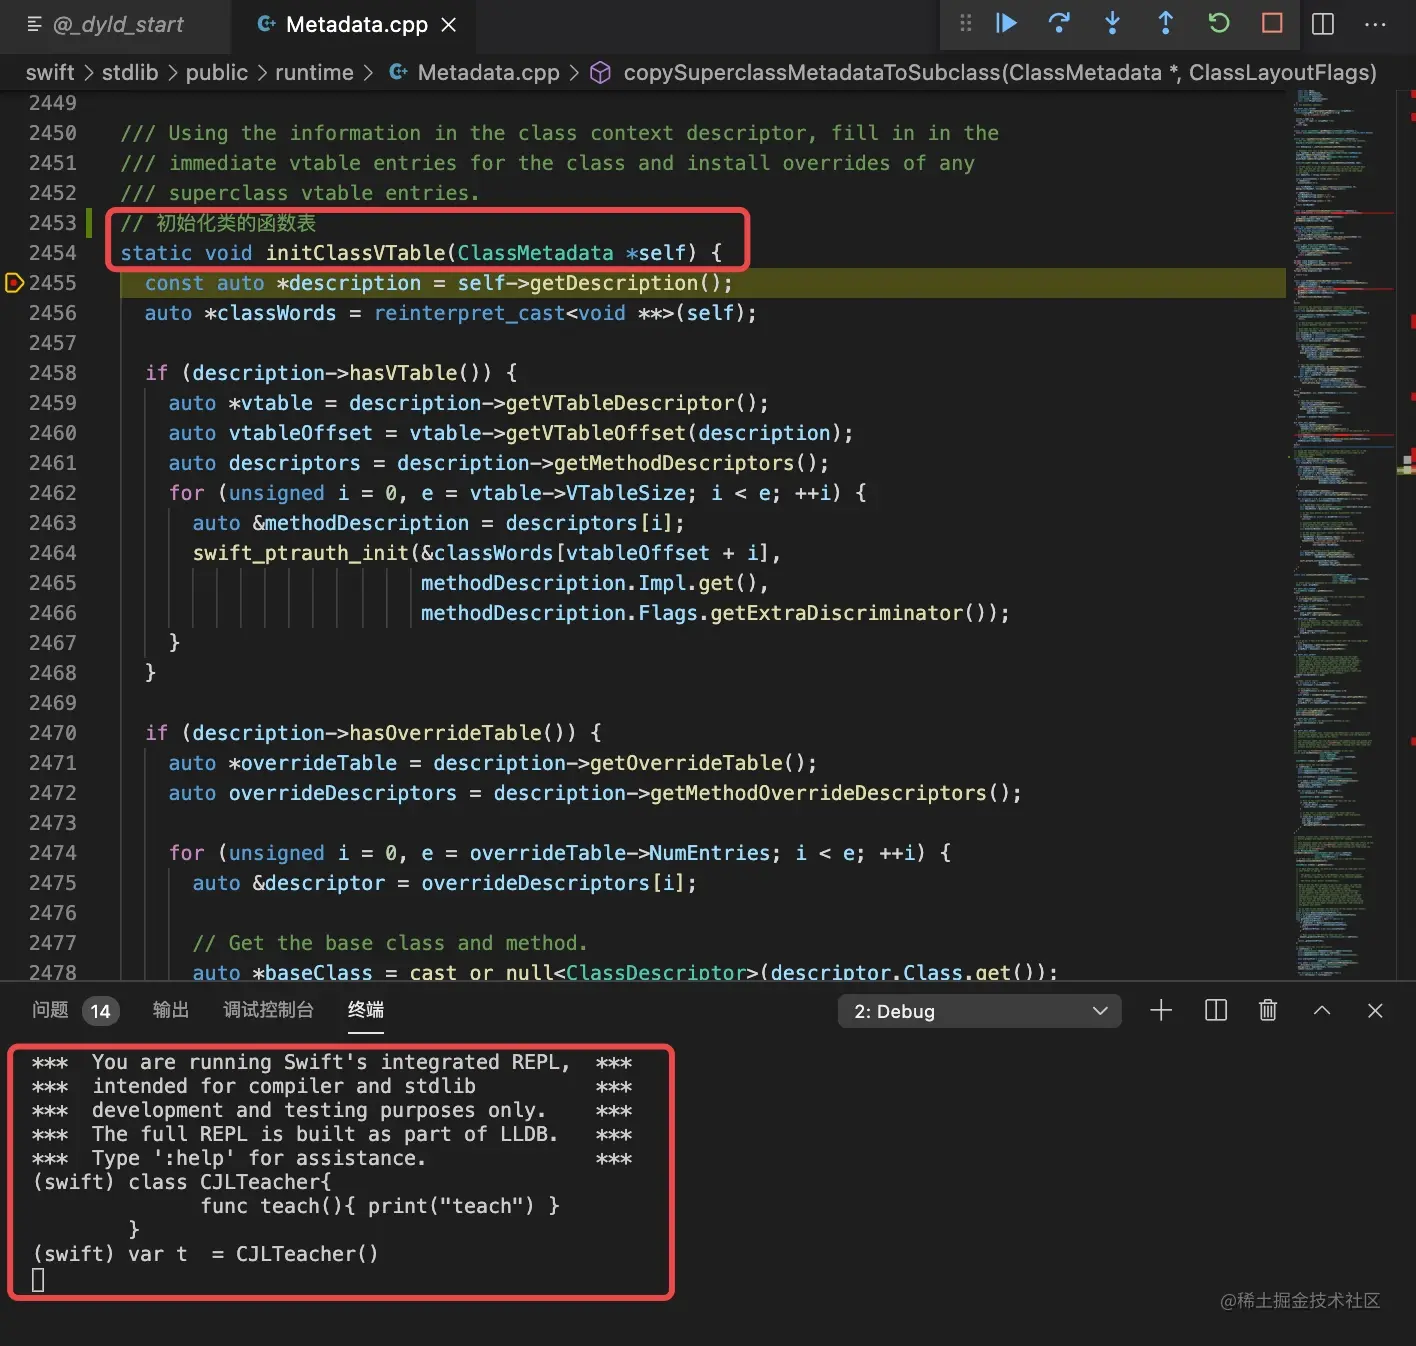Create a new terminal with plus icon

1161,1011
